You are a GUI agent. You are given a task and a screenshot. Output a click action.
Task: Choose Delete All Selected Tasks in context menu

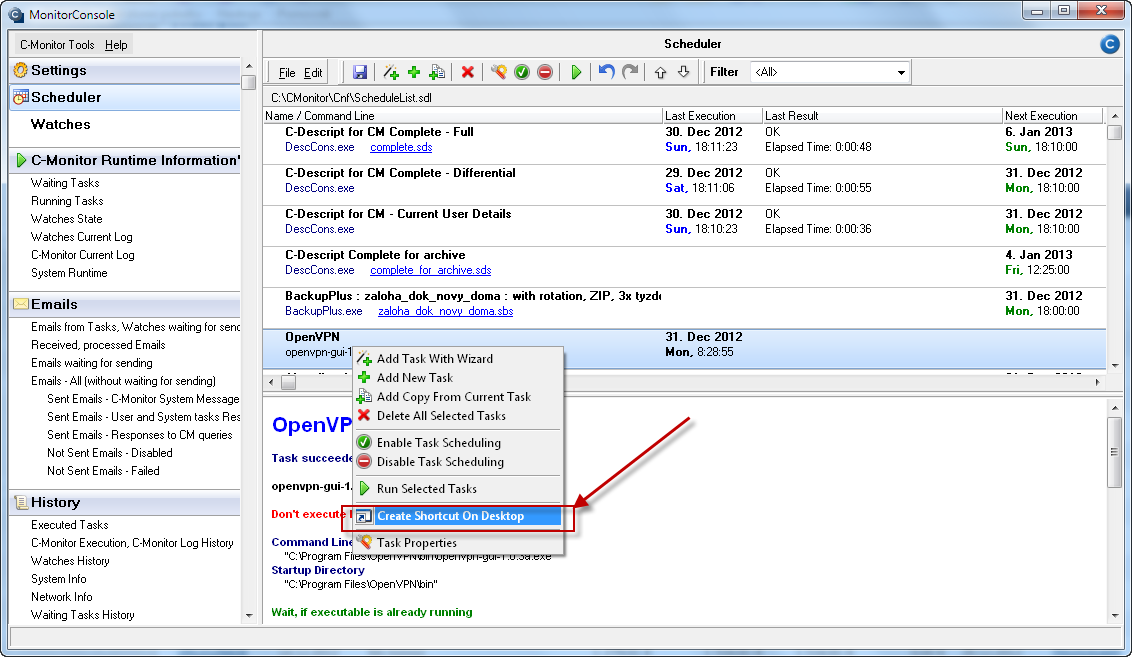click(458, 416)
